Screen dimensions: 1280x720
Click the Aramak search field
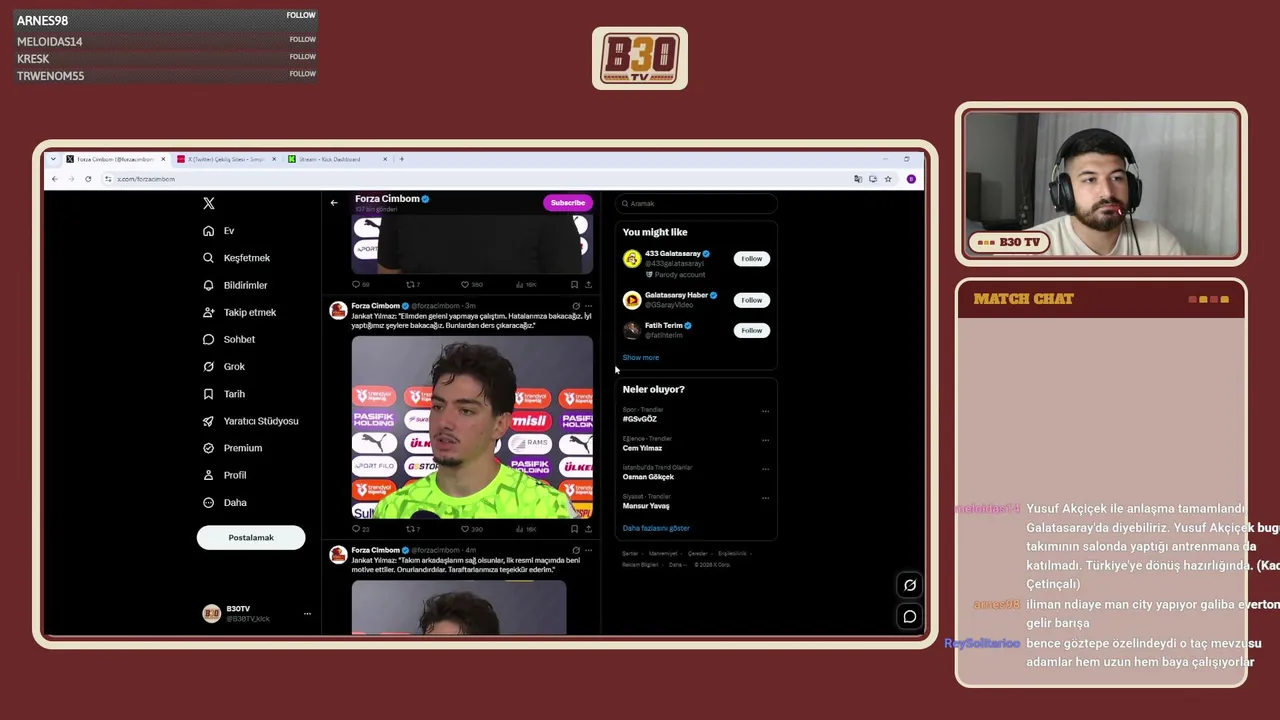pos(696,204)
